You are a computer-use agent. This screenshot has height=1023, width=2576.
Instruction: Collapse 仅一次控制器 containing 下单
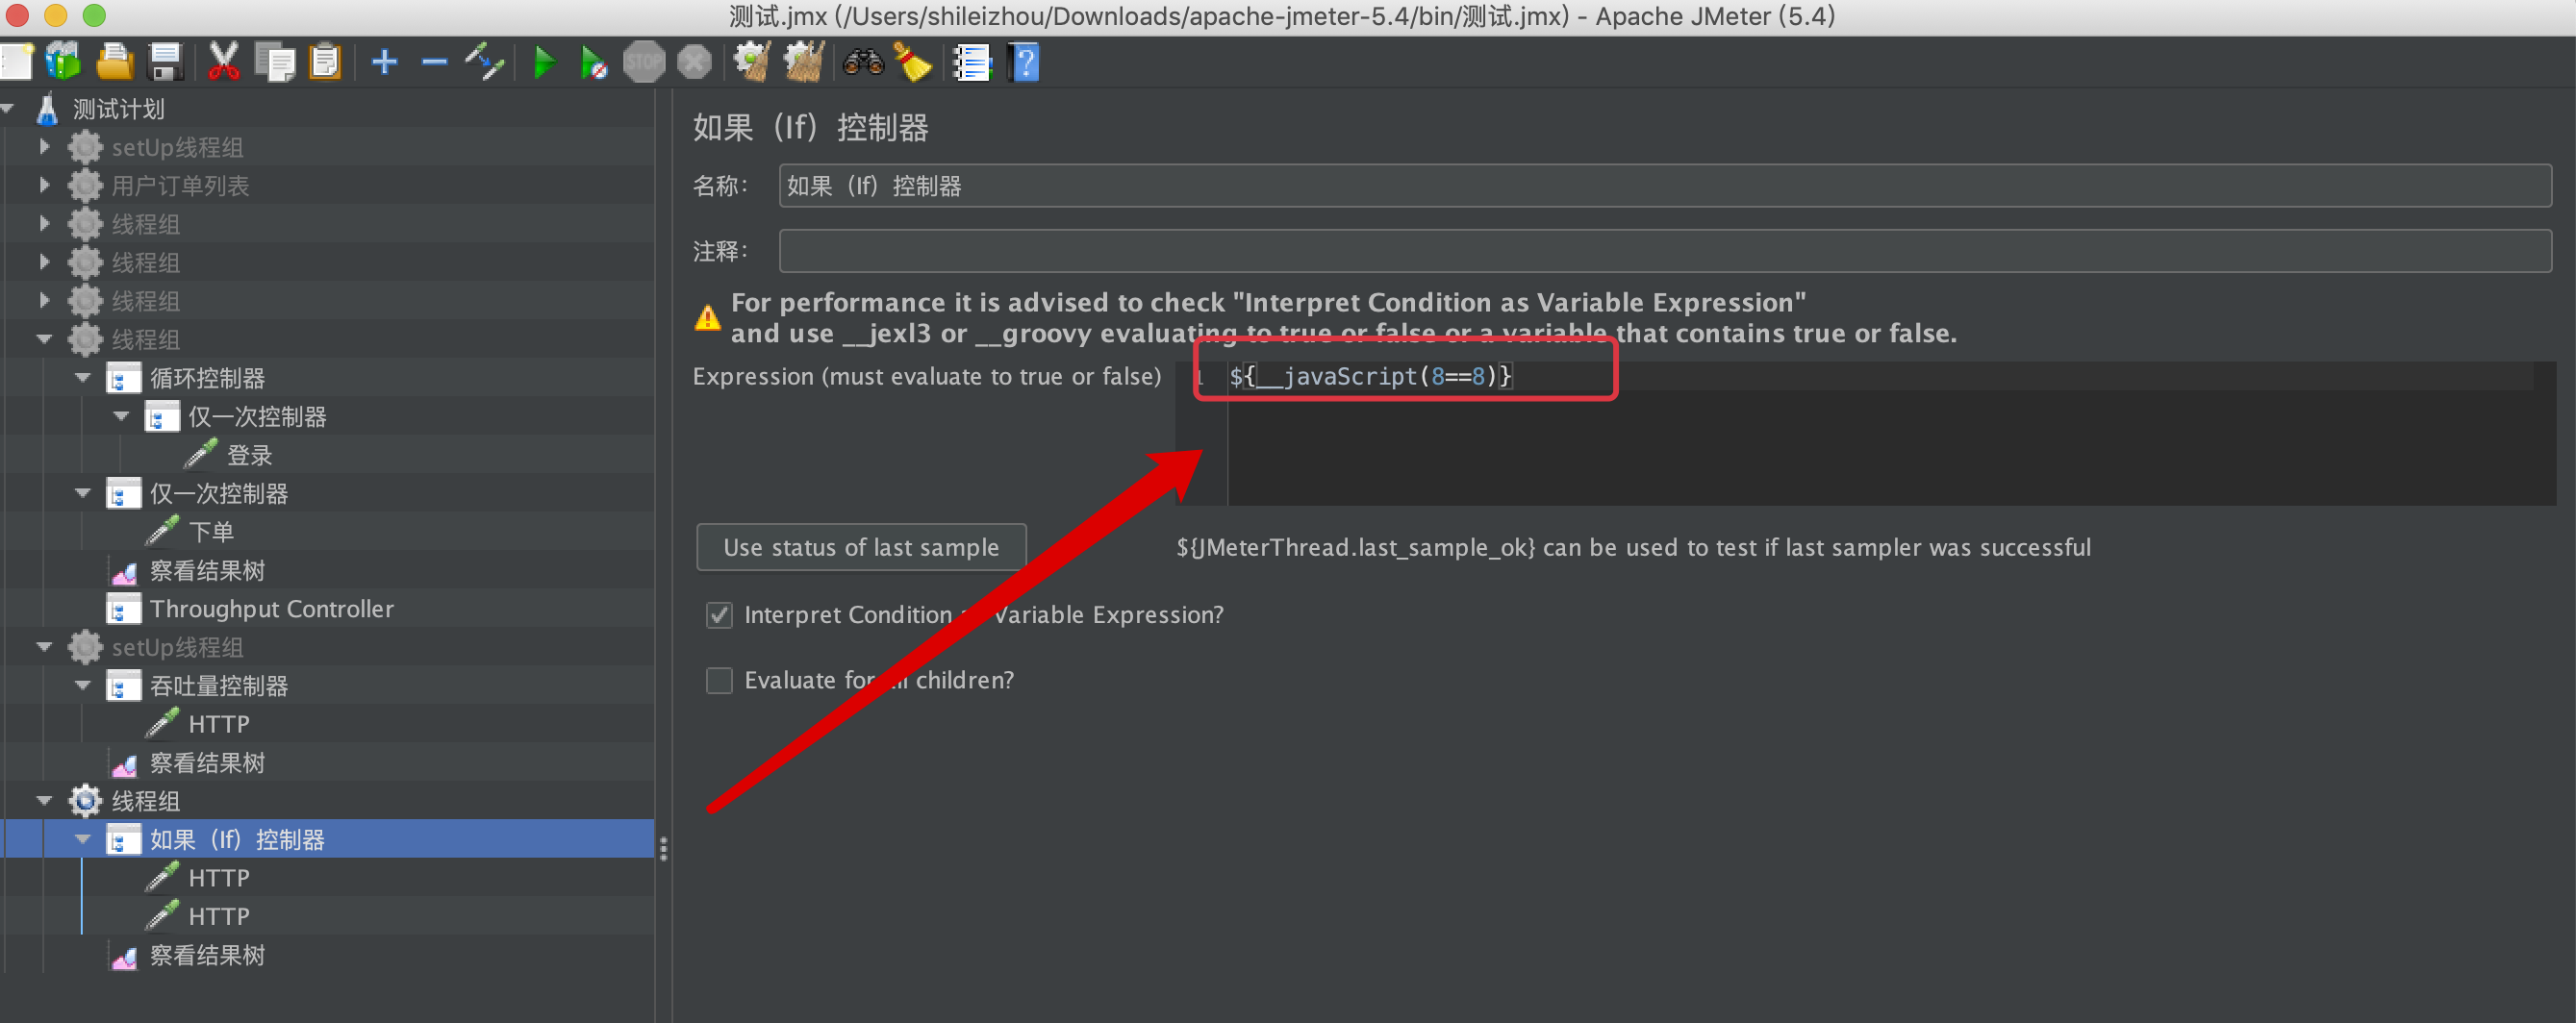coord(83,493)
